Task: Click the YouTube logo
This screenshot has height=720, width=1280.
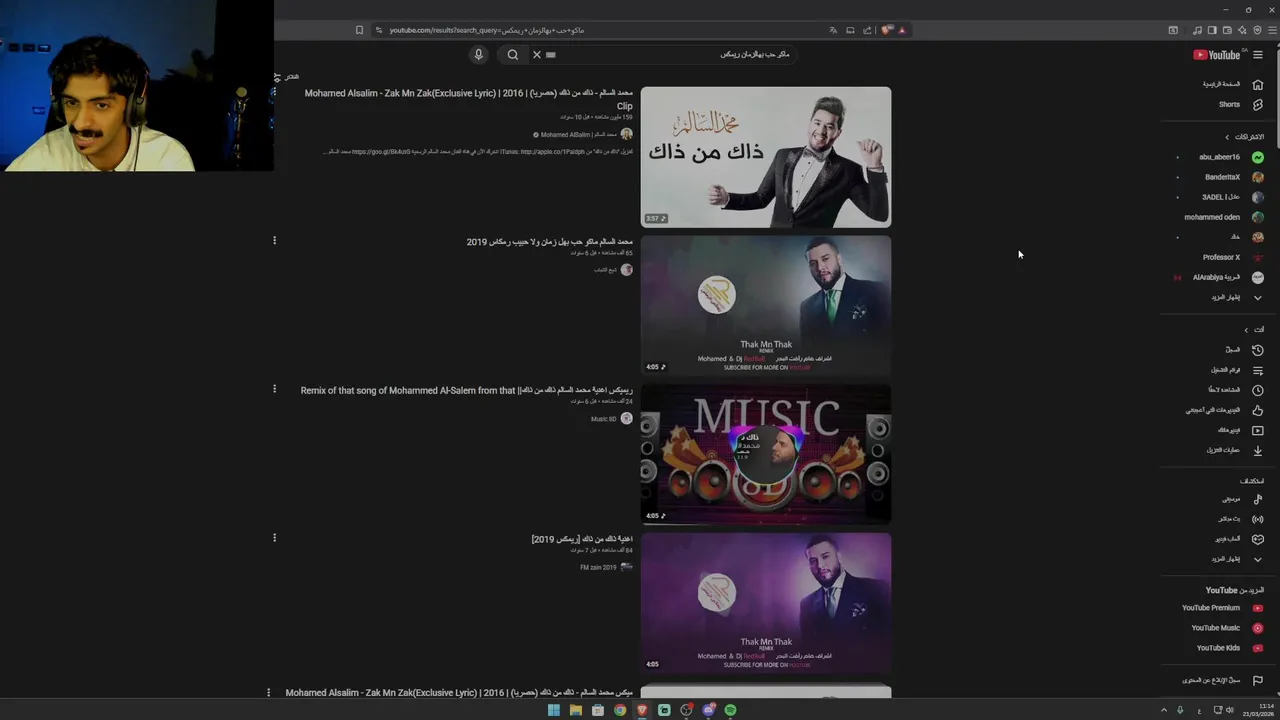Action: [1217, 55]
